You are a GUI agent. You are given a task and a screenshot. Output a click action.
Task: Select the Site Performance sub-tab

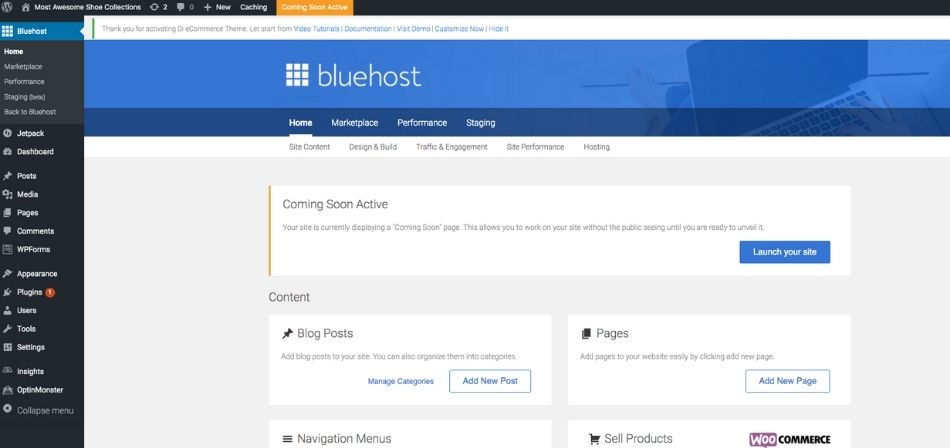[535, 147]
